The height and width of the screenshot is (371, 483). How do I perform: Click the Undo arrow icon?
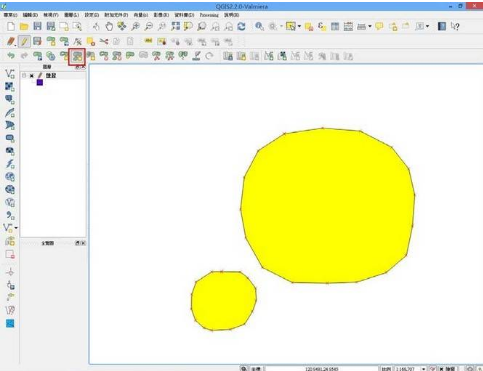click(11, 55)
